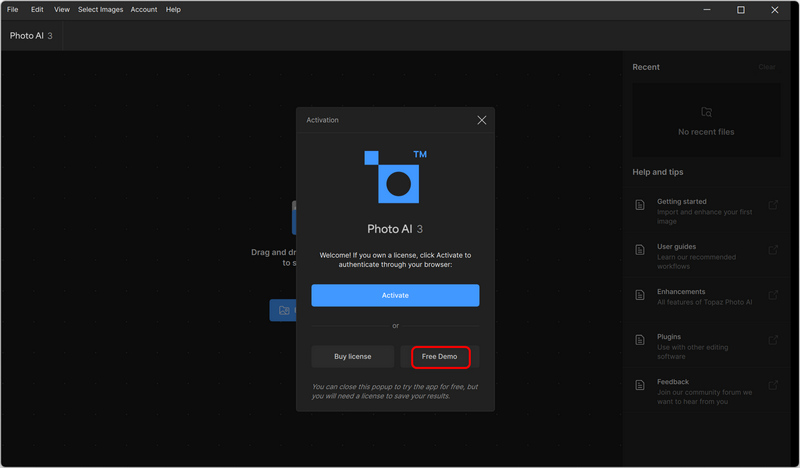Open the File menu
This screenshot has width=800, height=468.
pos(12,9)
